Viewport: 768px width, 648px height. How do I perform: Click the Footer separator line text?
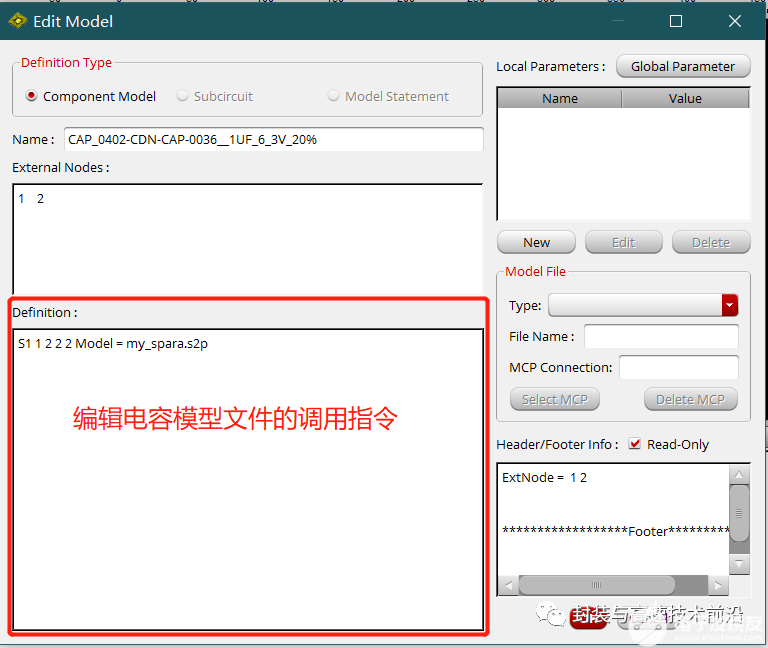point(616,531)
